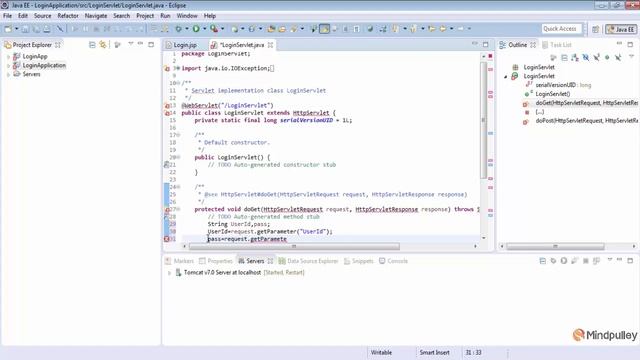The image size is (640, 360).
Task: Click the editor vertical scrollbar thumb
Action: point(484,120)
